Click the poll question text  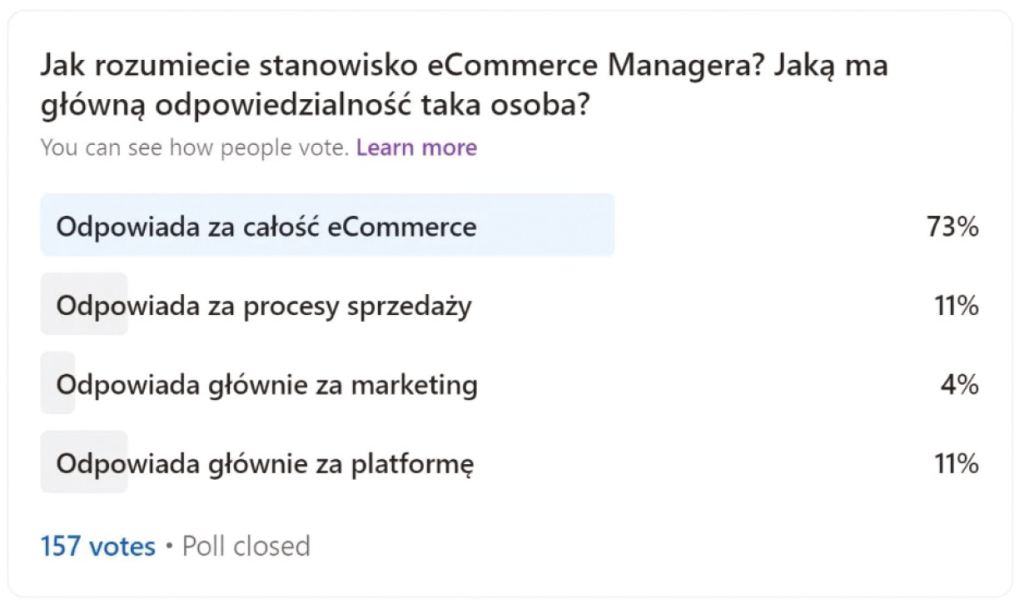[464, 80]
